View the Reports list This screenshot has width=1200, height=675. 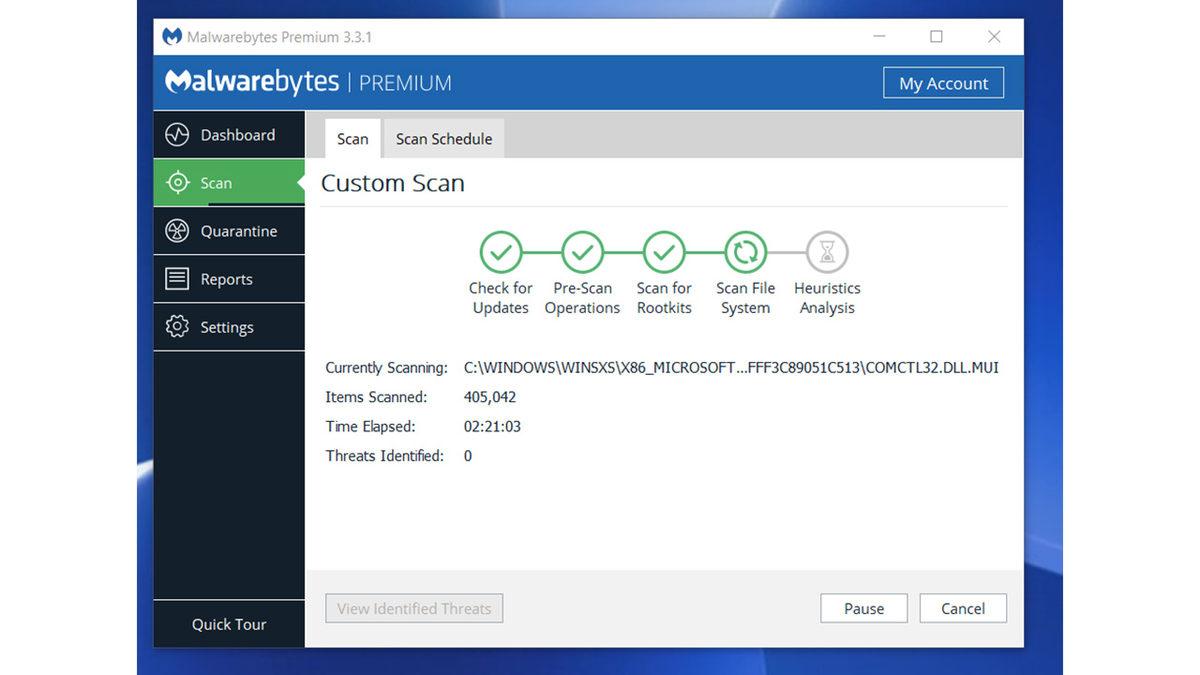click(x=228, y=278)
